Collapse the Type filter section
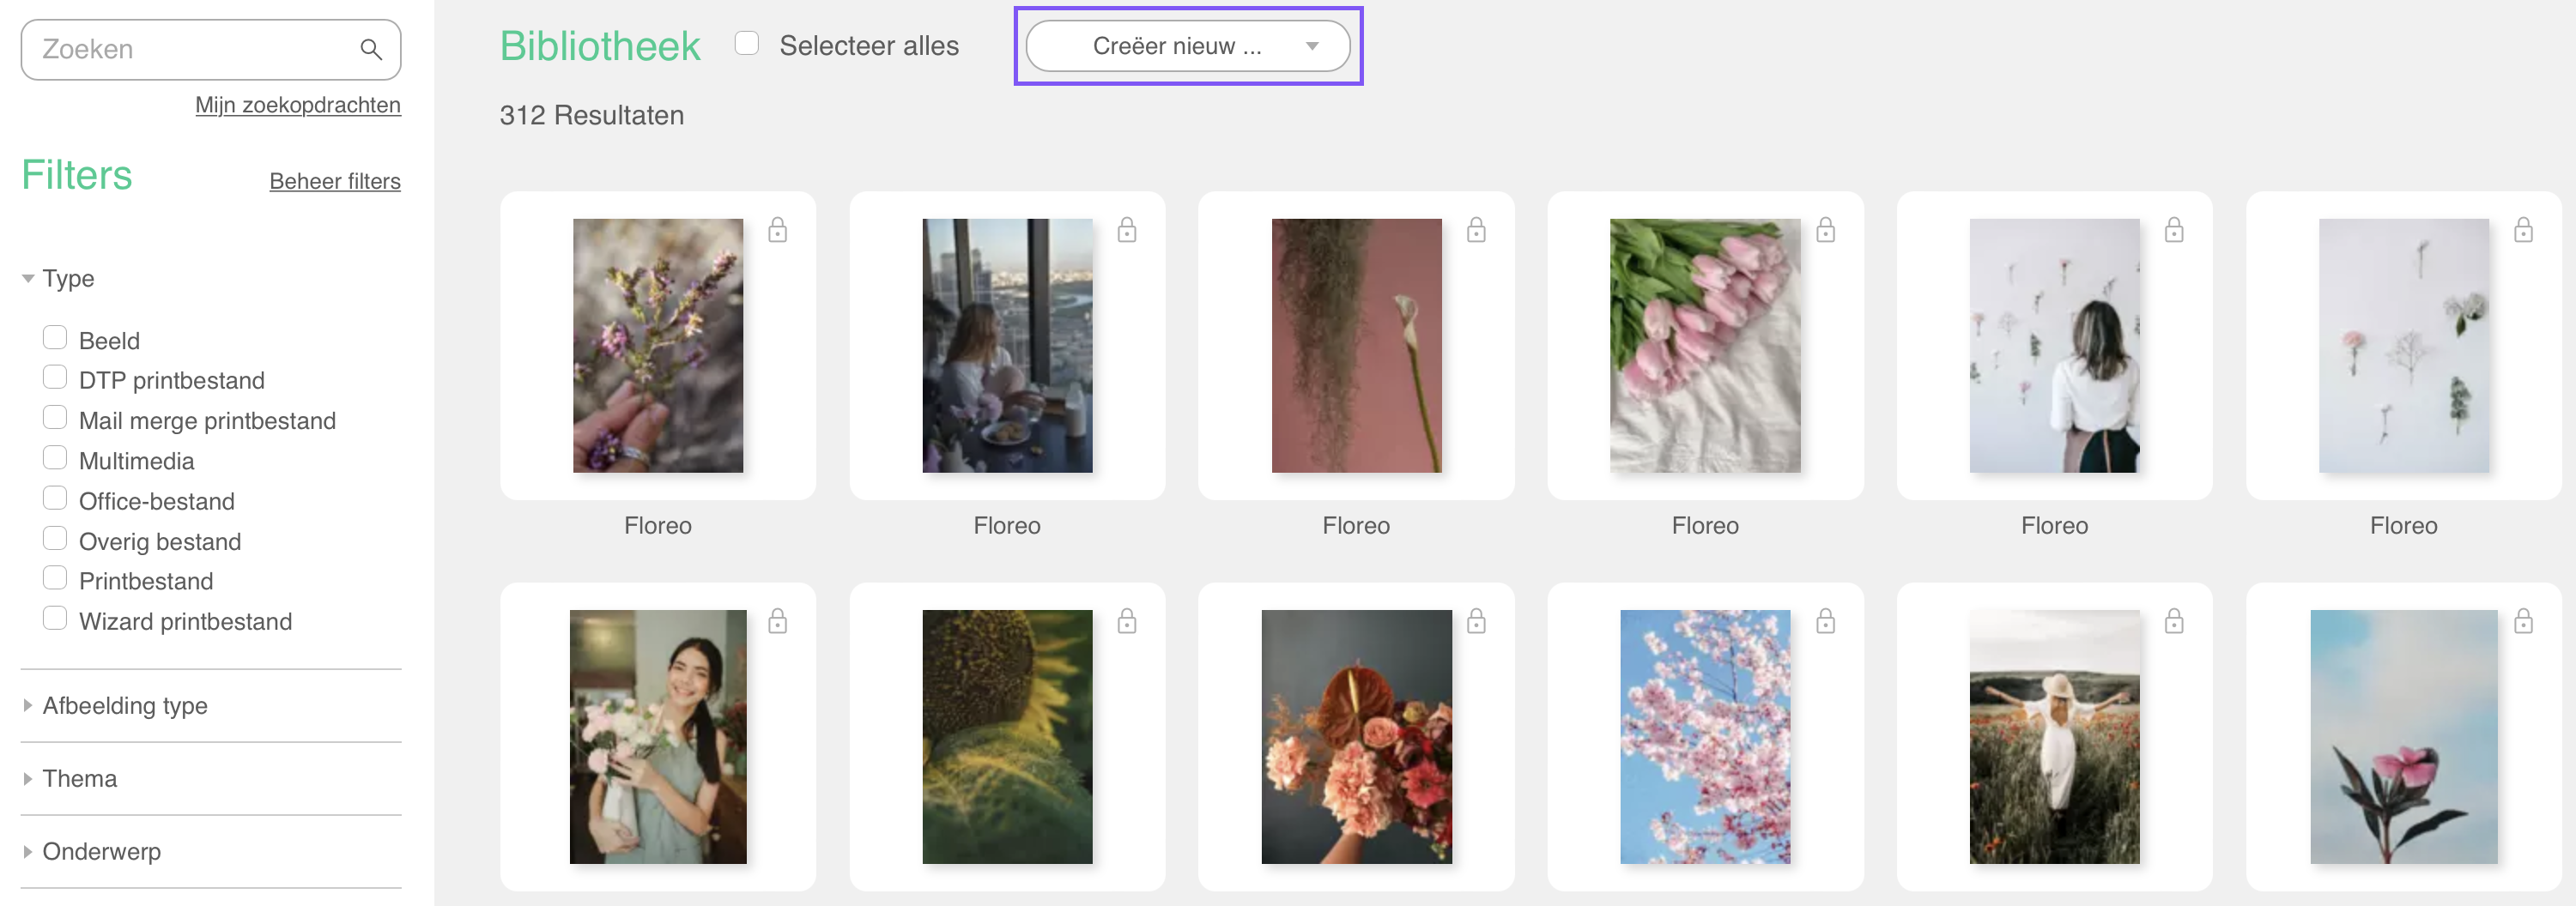This screenshot has height=906, width=2576. coord(68,278)
